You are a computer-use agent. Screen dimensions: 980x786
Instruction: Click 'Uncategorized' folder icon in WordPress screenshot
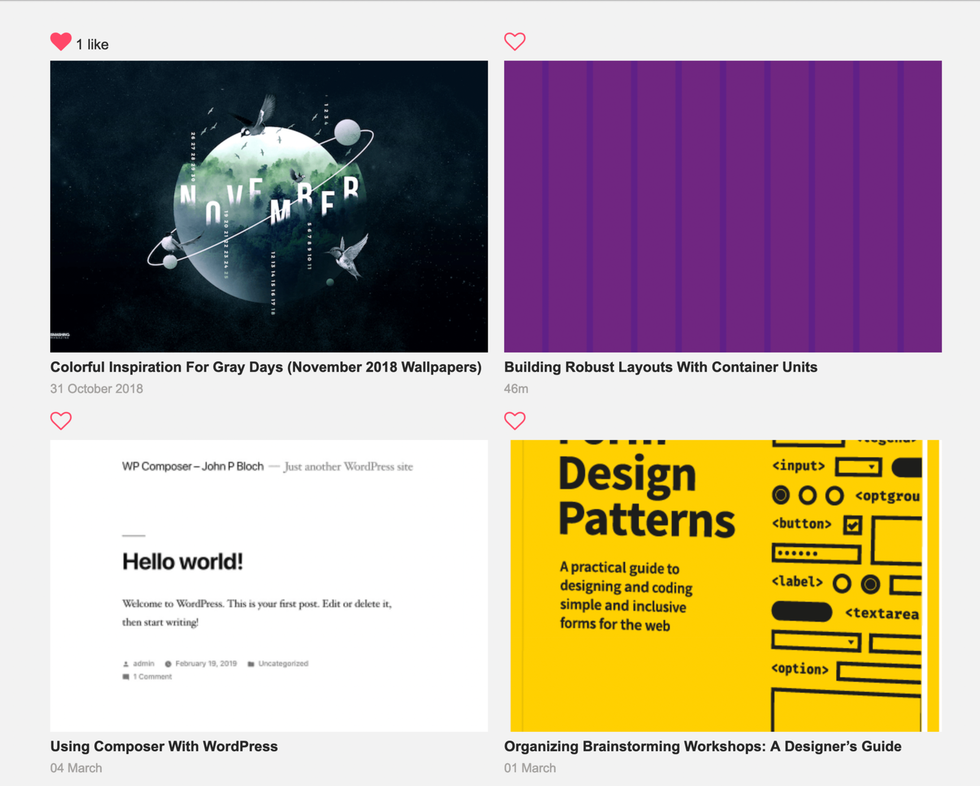point(251,664)
